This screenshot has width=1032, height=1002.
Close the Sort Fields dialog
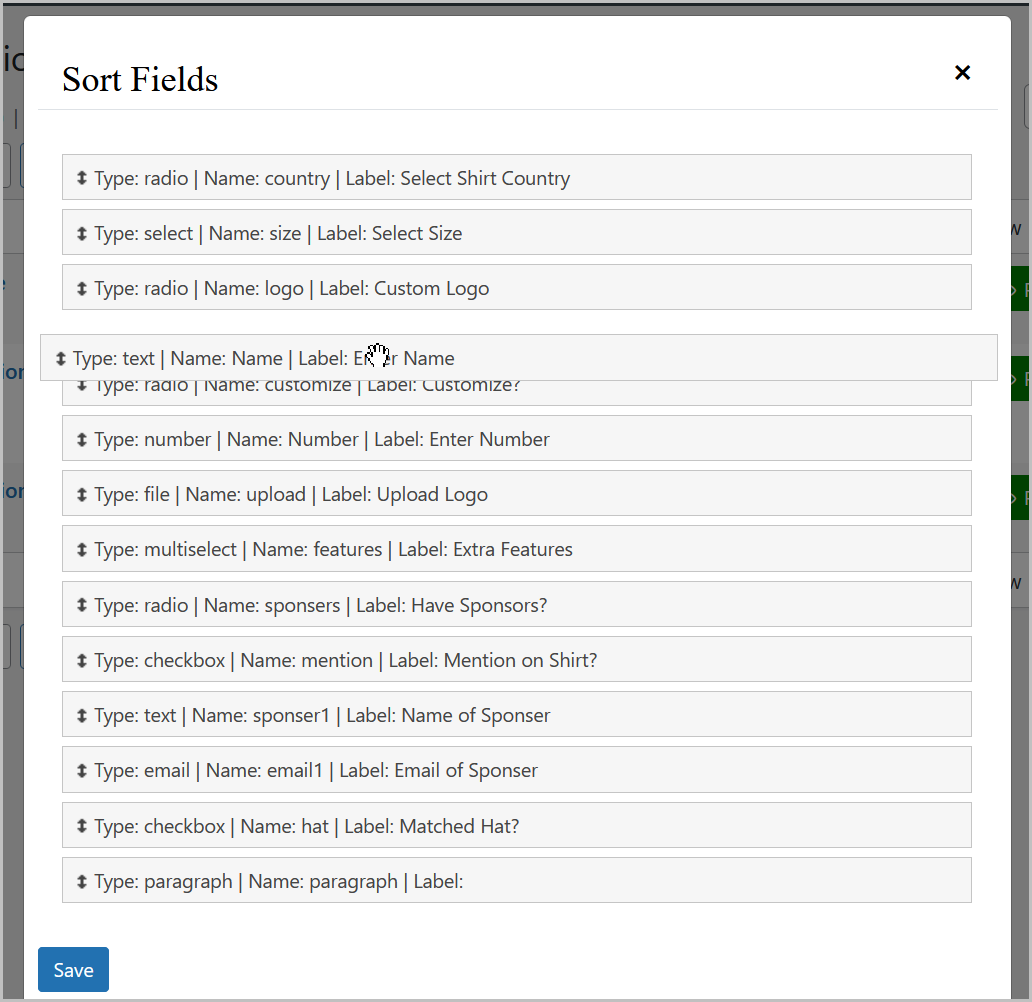pos(962,72)
